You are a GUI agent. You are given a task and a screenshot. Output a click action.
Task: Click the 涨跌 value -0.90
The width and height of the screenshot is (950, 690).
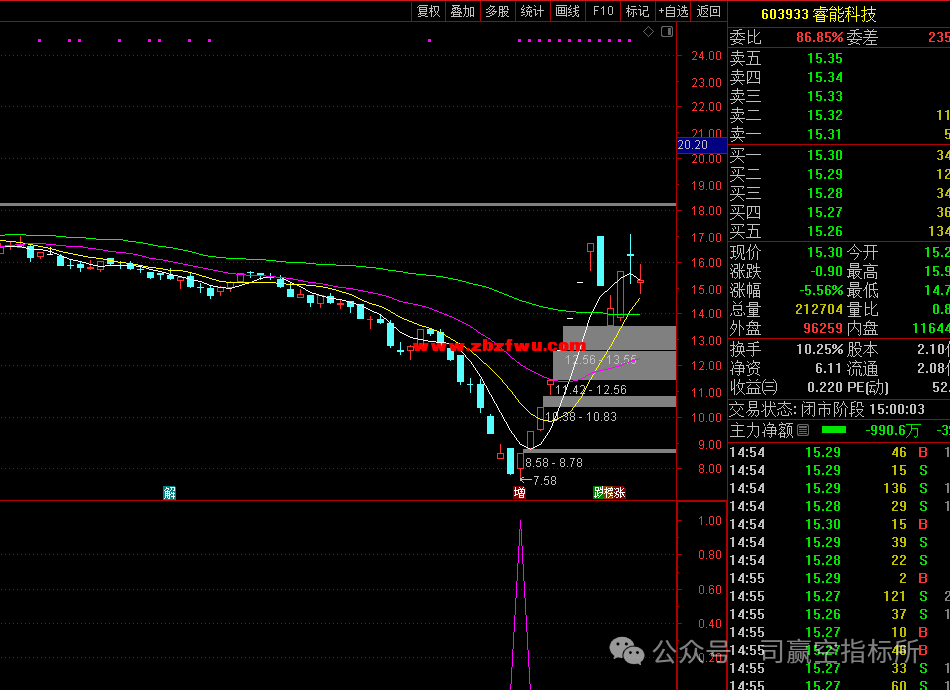(x=826, y=271)
